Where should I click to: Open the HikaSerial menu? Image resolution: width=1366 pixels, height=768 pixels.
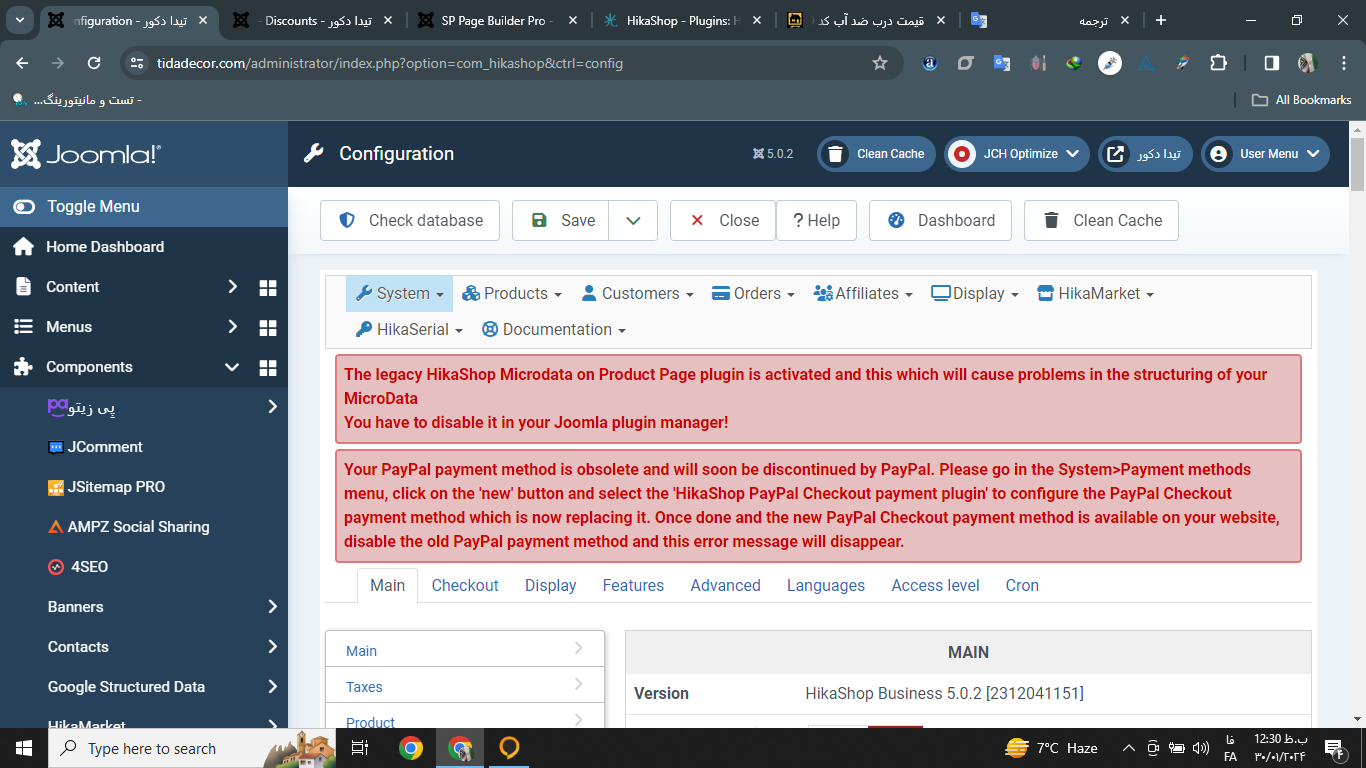[x=410, y=330]
